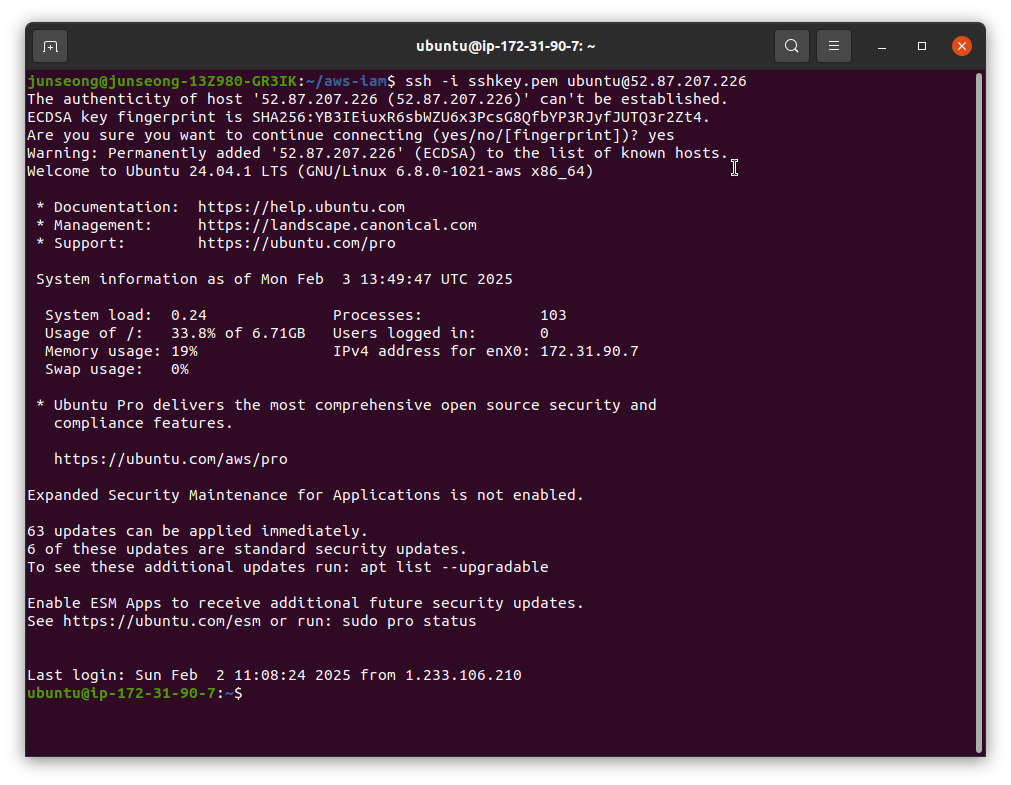Click the ubuntu@ip-172-31-90-7 shell prompt
Image resolution: width=1011 pixels, height=785 pixels.
135,693
